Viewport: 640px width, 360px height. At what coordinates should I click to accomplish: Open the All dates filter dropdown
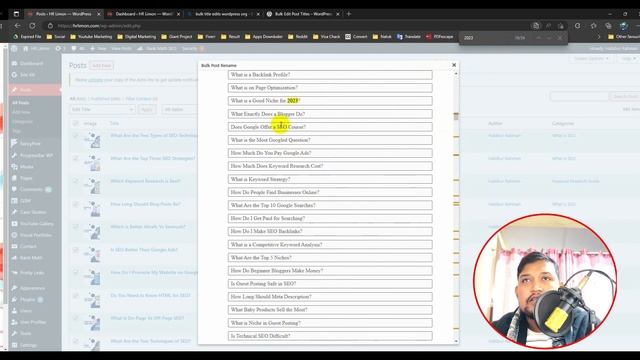click(180, 109)
